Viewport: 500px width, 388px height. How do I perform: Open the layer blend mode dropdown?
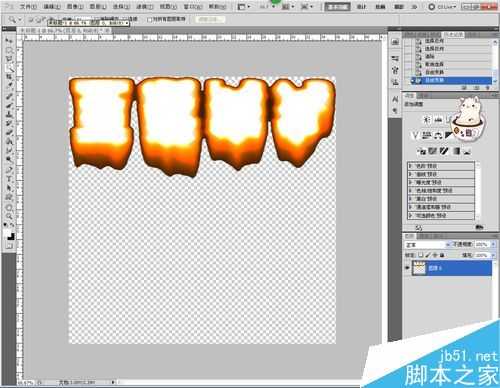428,245
